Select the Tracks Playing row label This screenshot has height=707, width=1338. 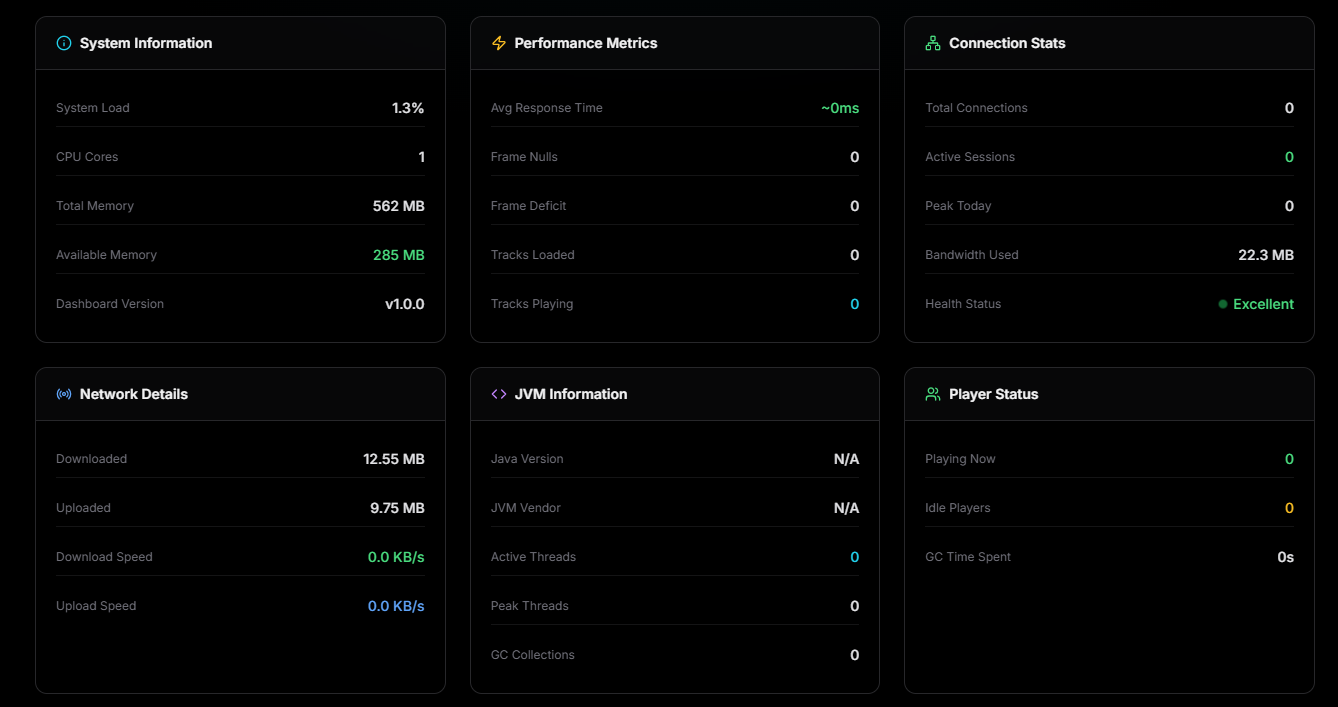coord(532,304)
